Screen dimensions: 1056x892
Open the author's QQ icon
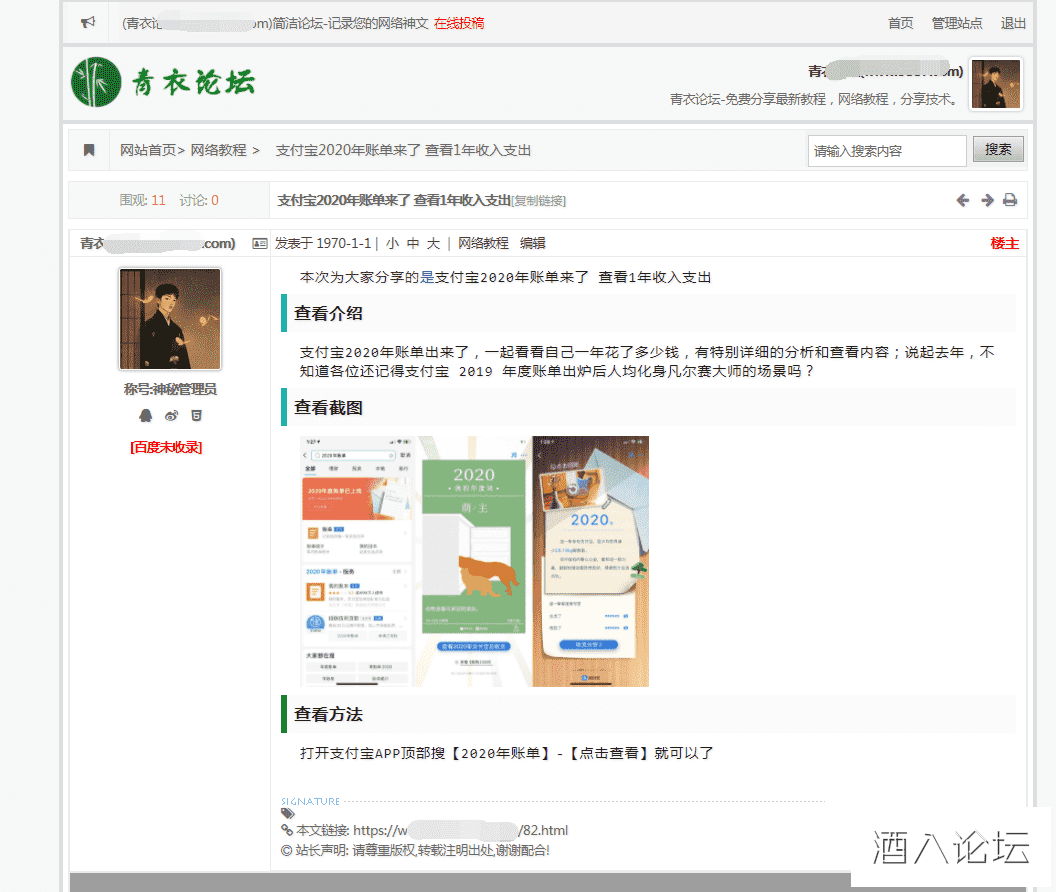click(145, 416)
